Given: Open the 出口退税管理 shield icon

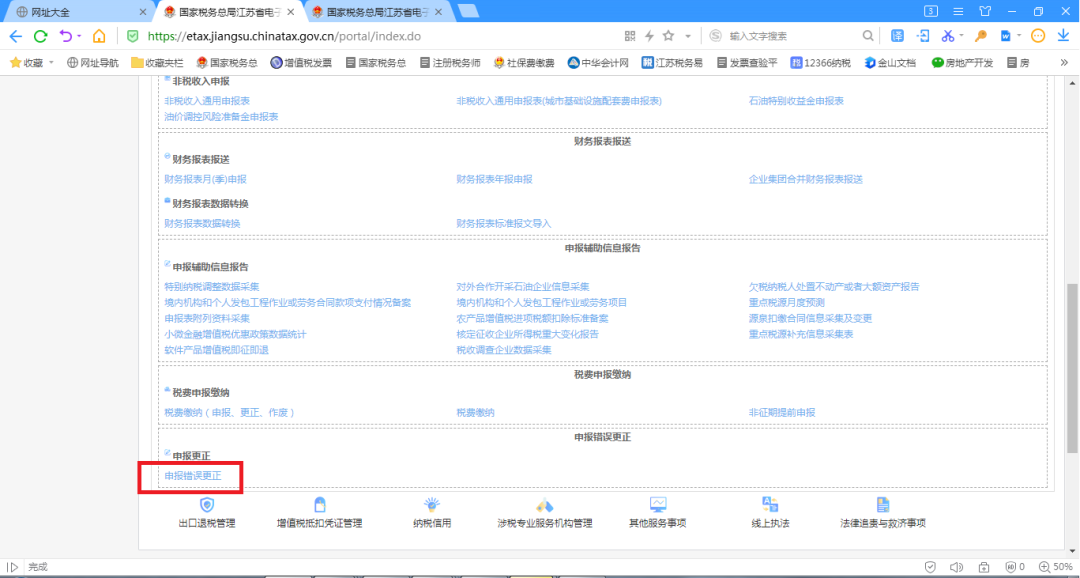Looking at the screenshot, I should pos(207,504).
